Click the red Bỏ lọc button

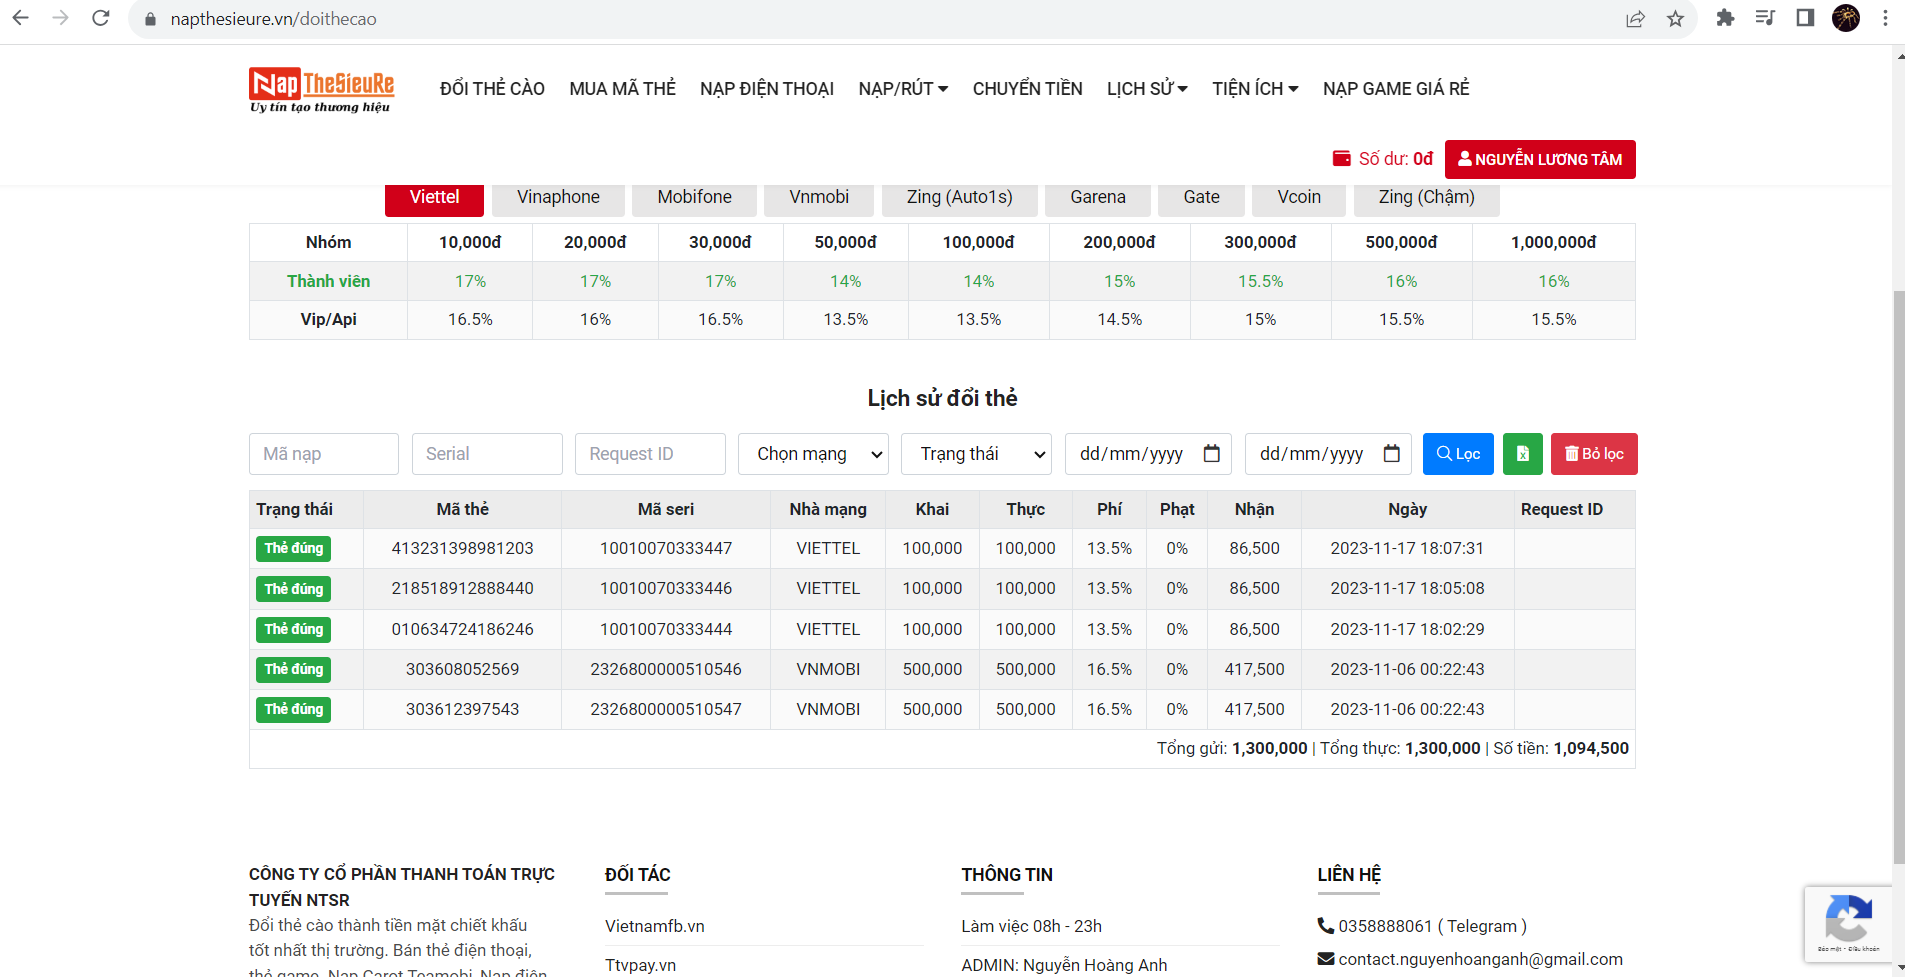click(x=1593, y=454)
